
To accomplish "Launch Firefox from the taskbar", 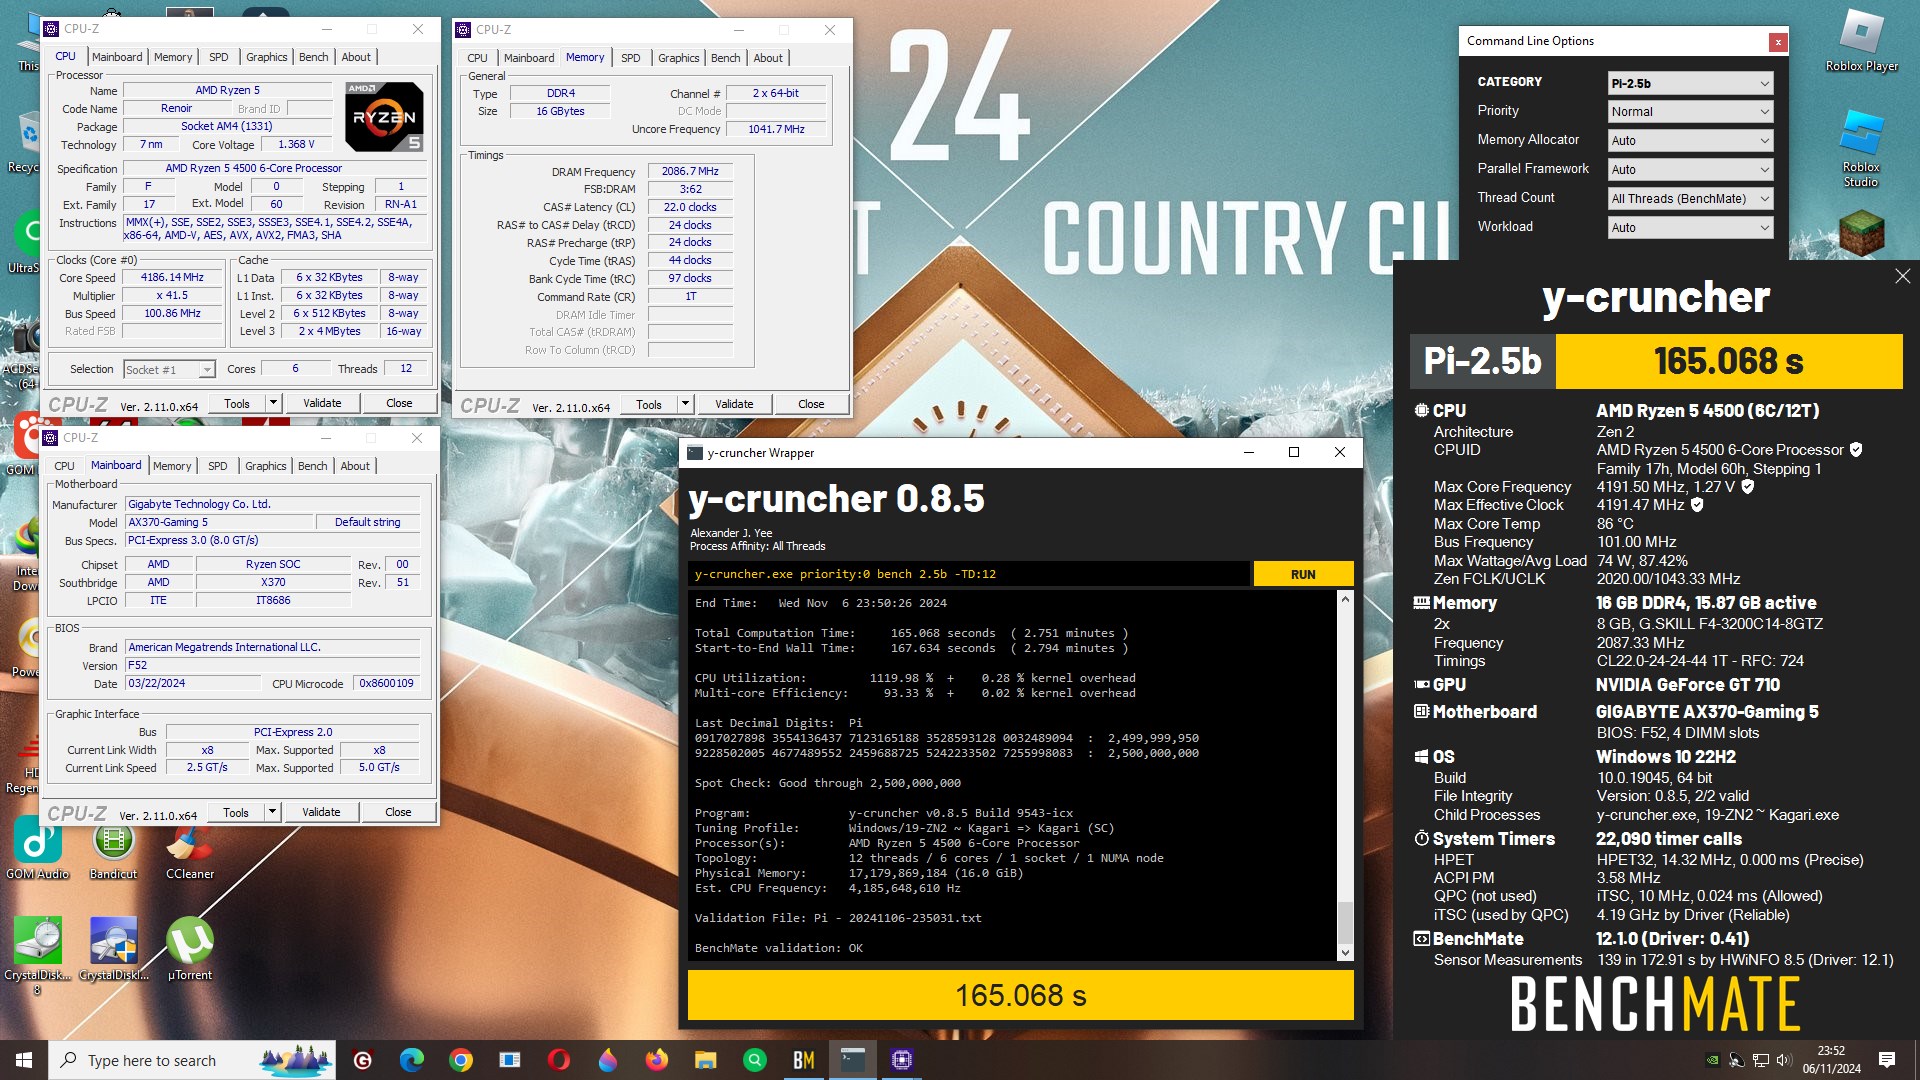I will 657,1060.
